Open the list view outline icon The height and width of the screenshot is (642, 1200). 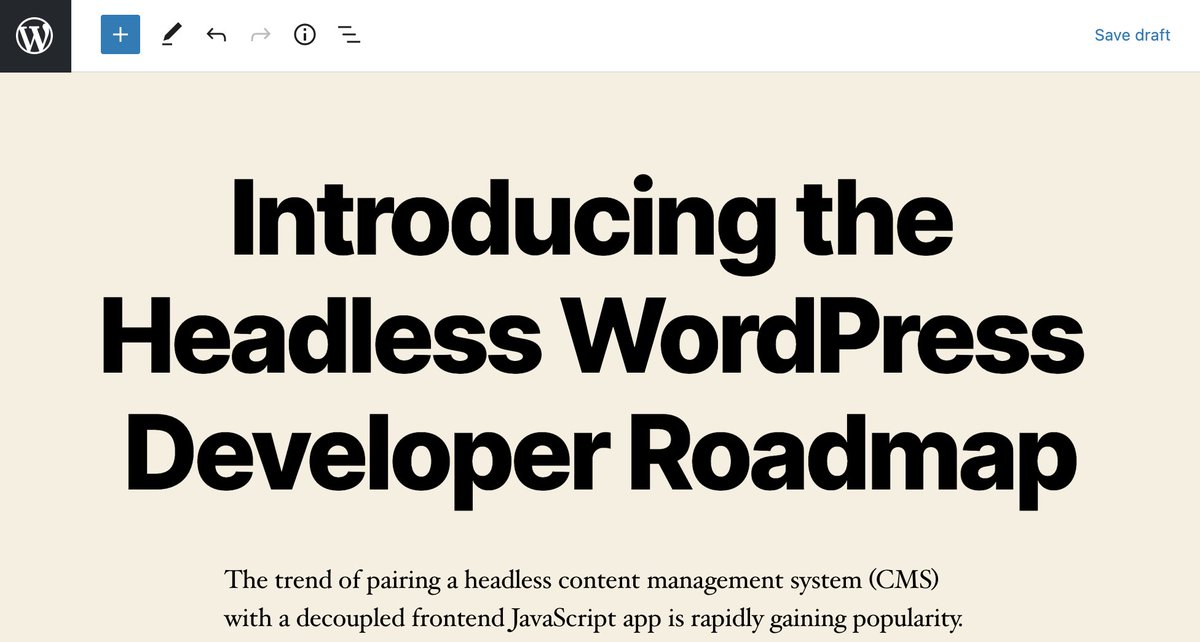(x=349, y=35)
